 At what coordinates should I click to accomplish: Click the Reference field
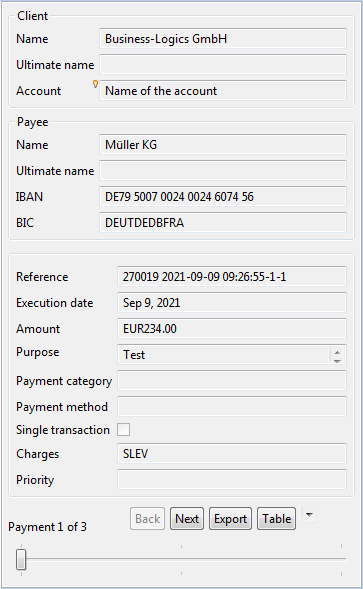[232, 277]
